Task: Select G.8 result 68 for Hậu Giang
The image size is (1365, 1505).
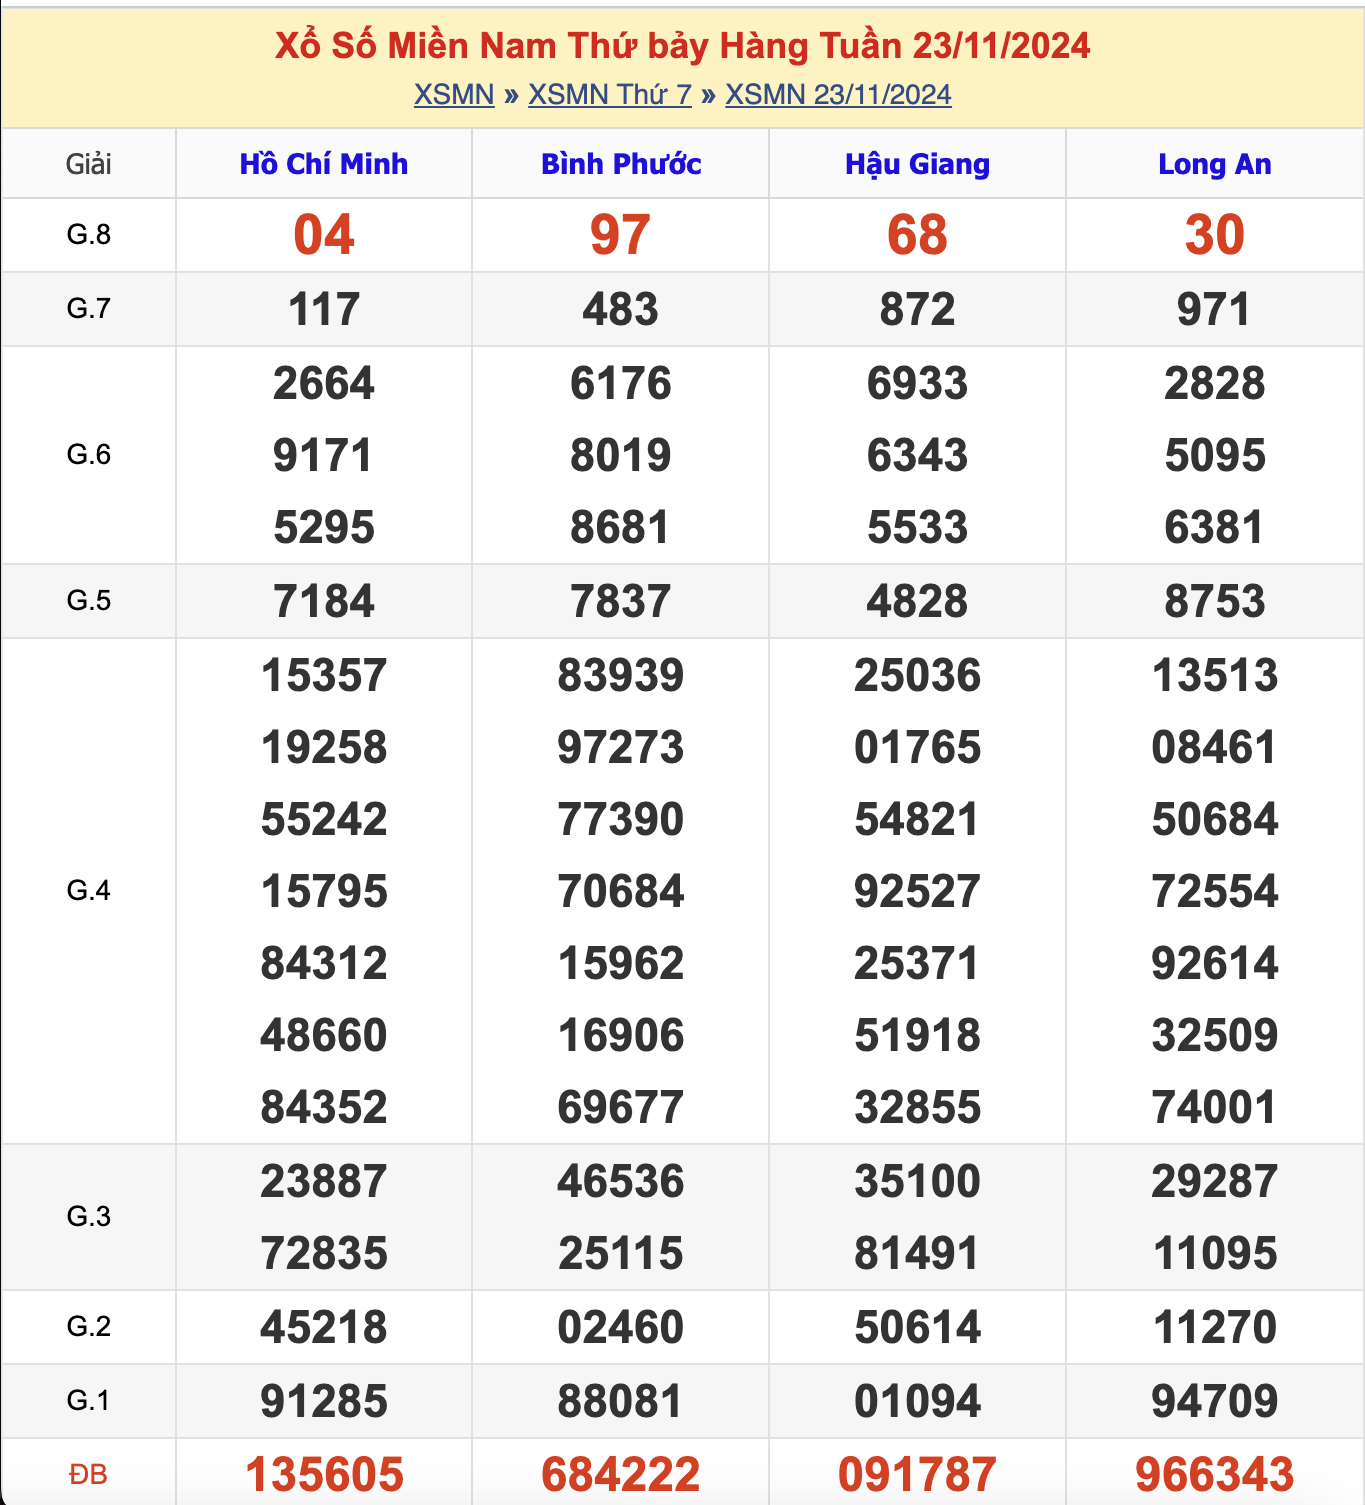Action: (x=918, y=235)
